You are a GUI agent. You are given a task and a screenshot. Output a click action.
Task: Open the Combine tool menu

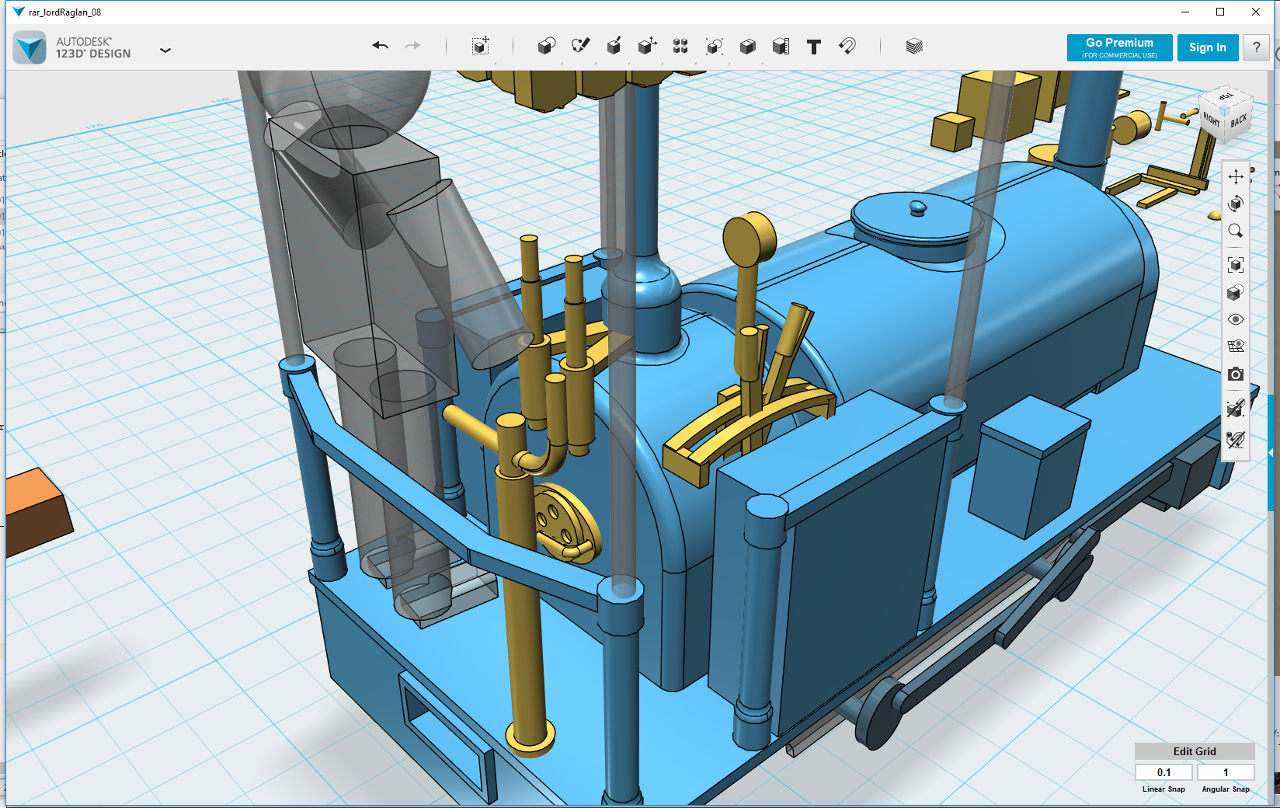(747, 46)
